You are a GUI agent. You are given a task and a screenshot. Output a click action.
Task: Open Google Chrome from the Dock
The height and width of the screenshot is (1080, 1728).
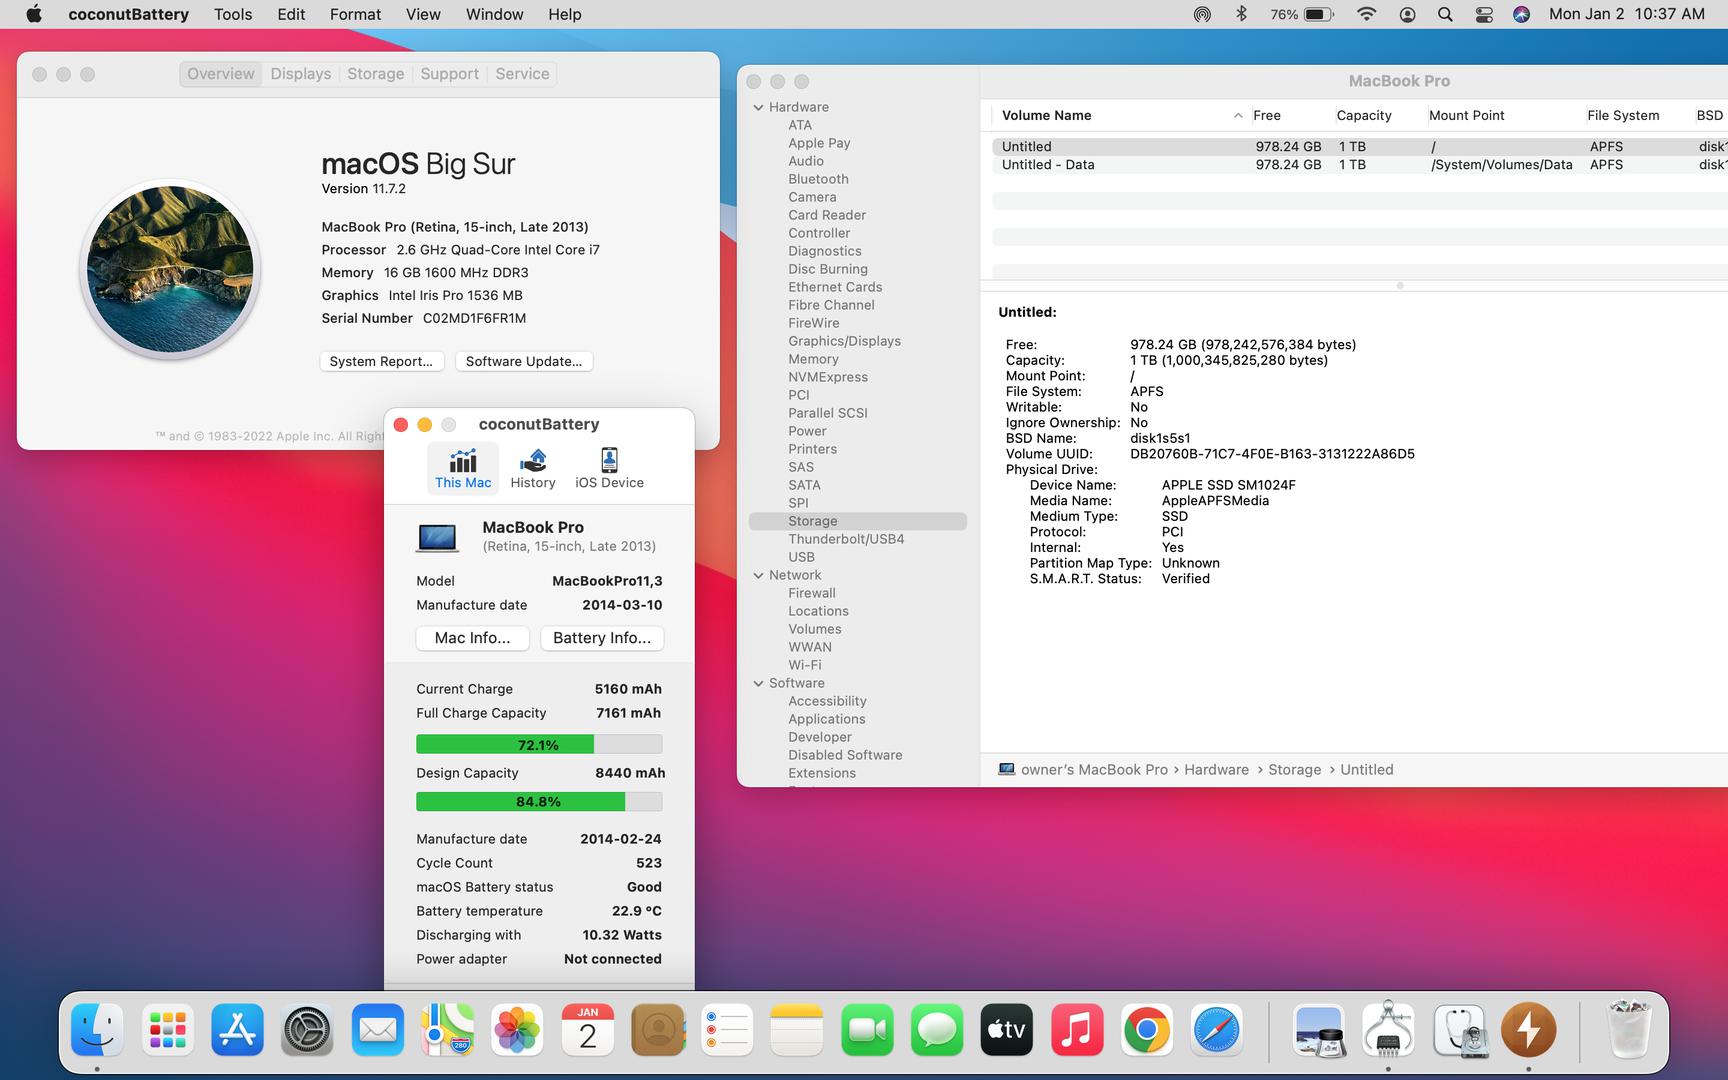click(x=1147, y=1030)
